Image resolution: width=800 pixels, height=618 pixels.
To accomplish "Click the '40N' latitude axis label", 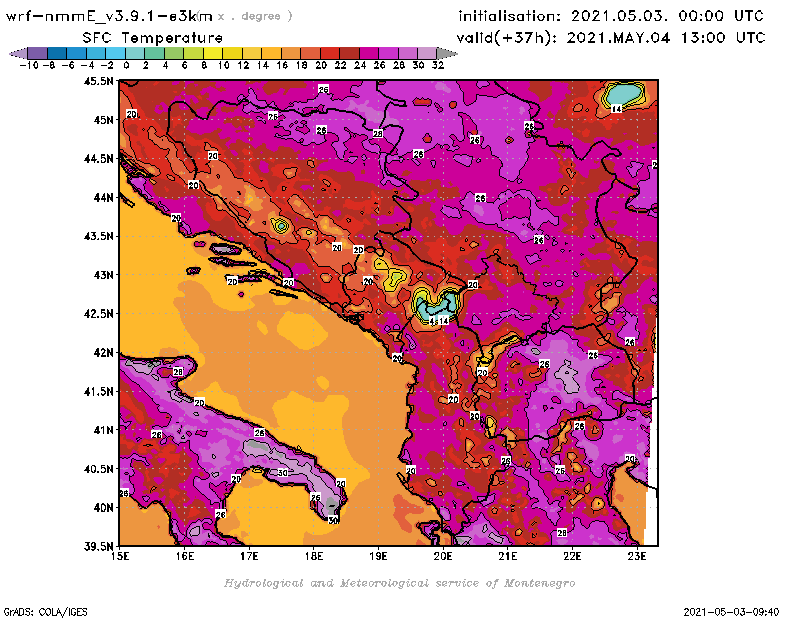I will pos(103,508).
